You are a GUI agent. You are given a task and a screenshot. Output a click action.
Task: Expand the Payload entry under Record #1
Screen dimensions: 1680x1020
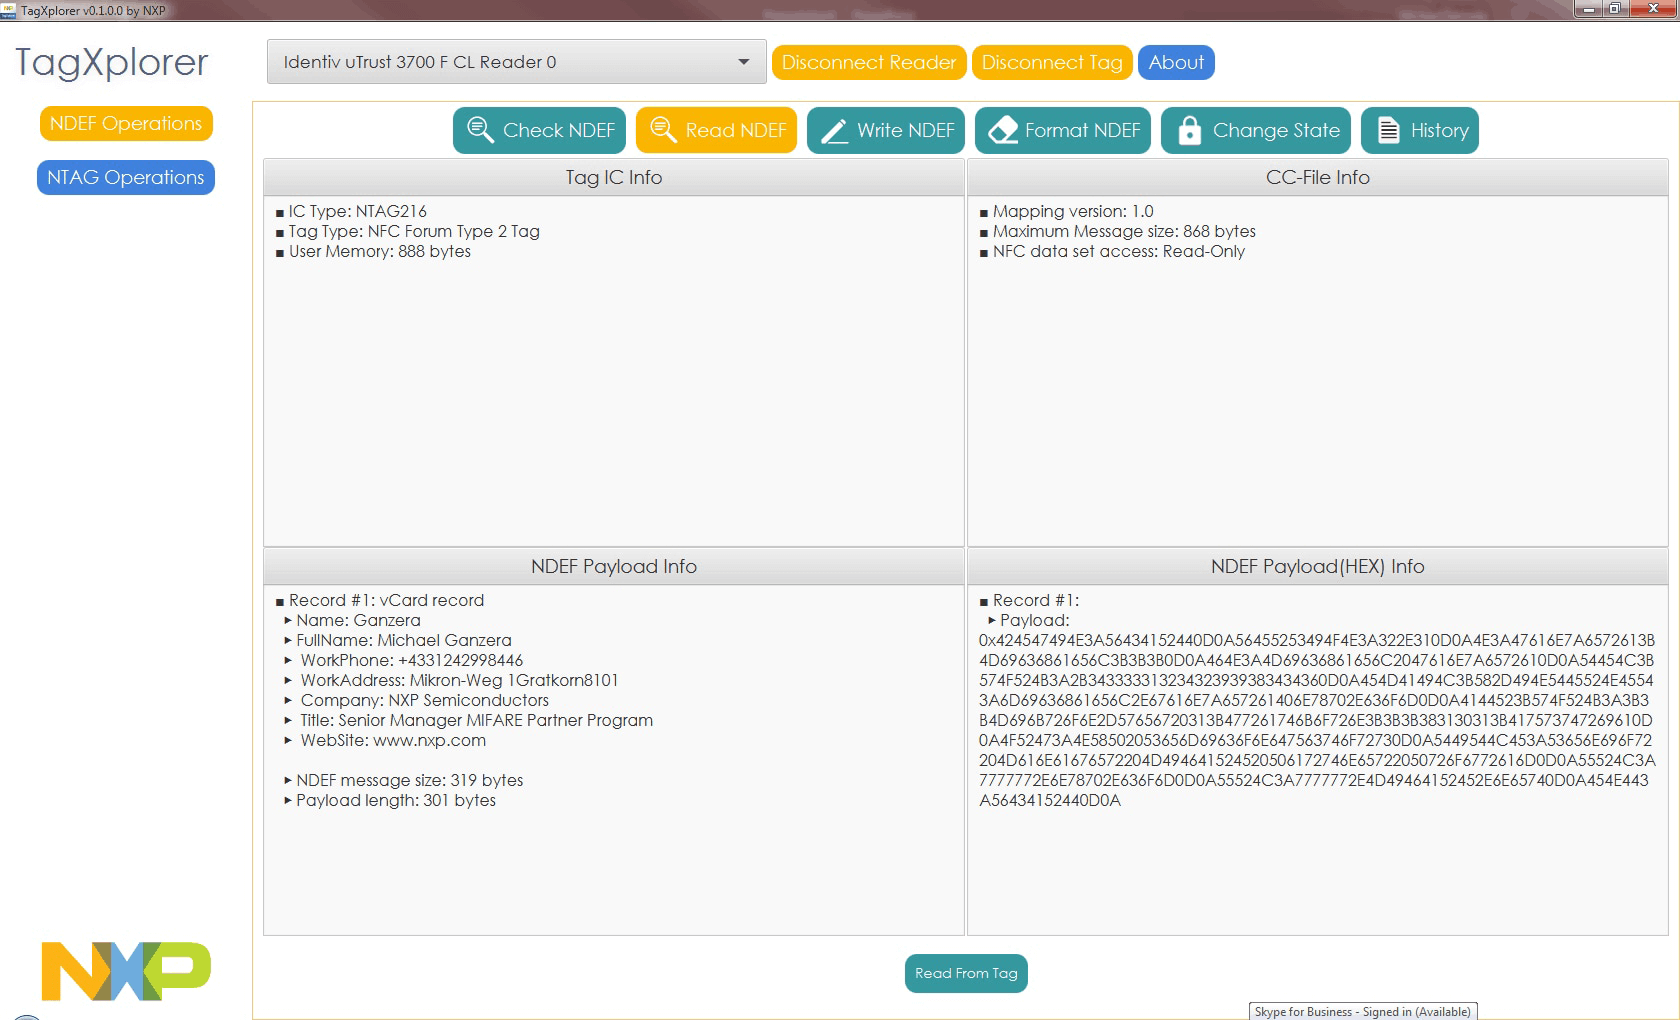pos(992,620)
